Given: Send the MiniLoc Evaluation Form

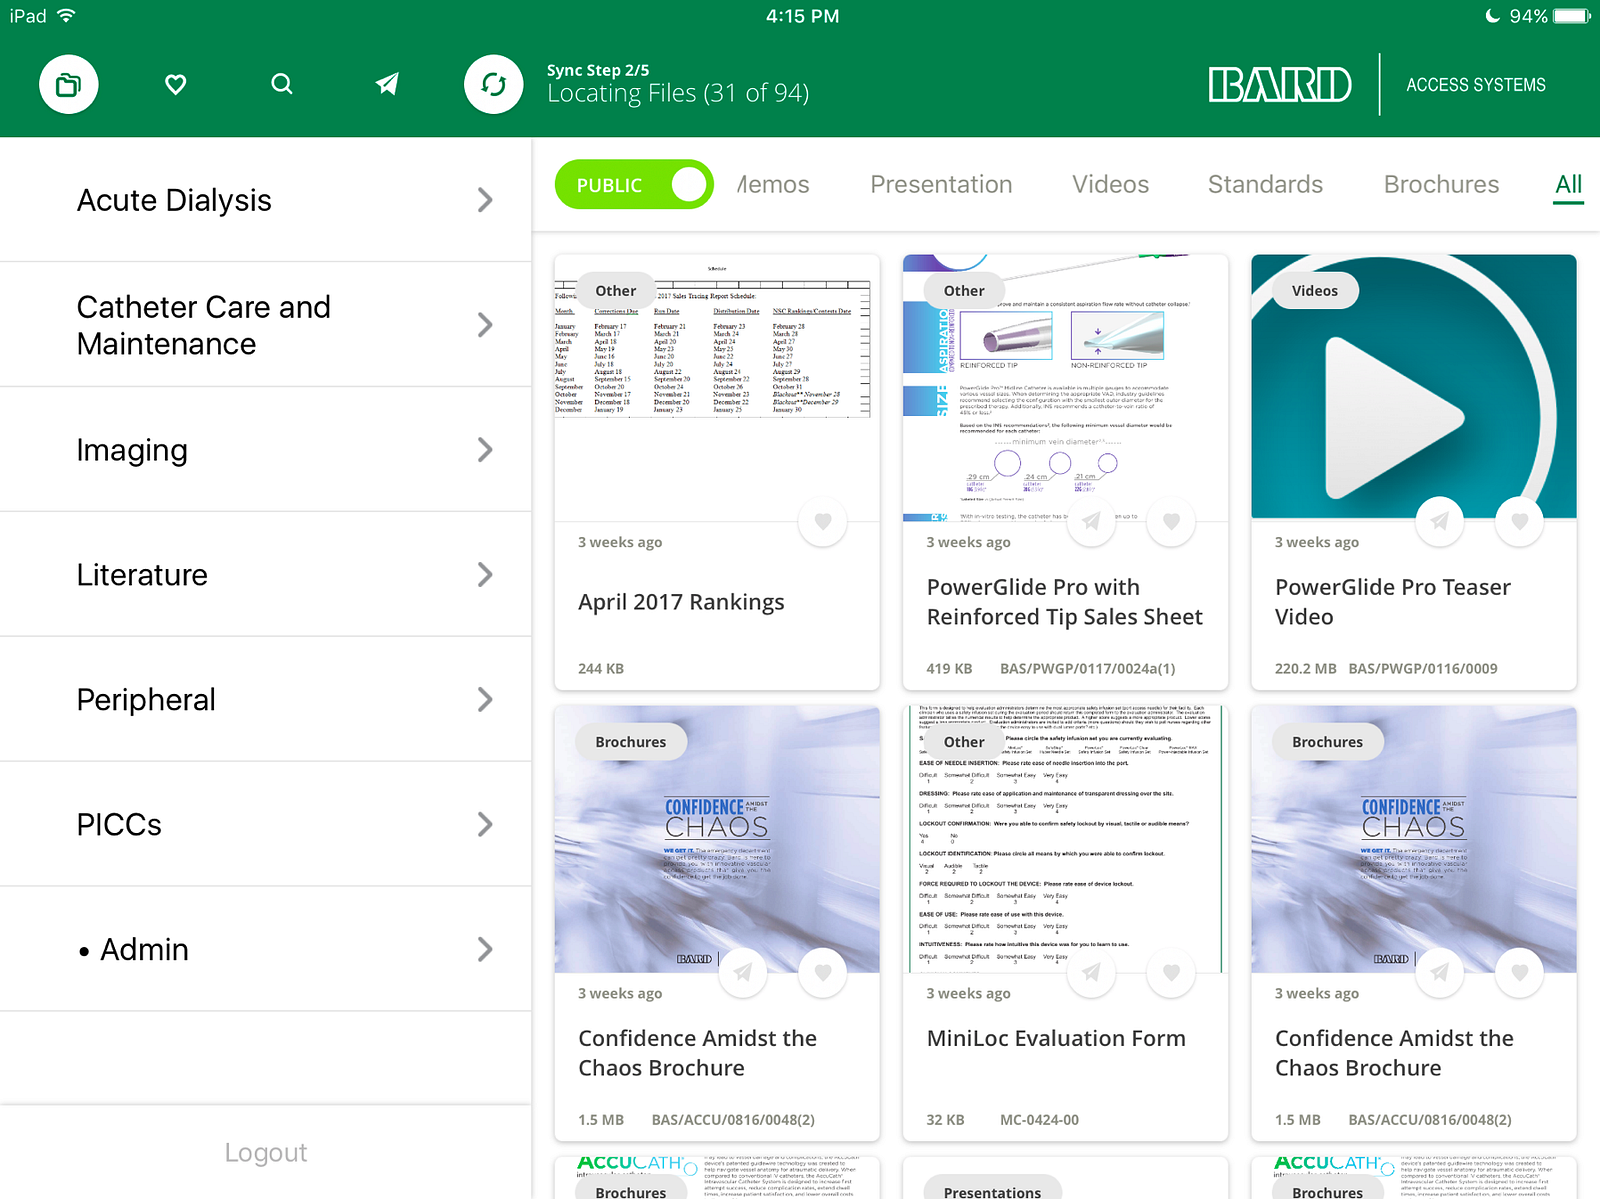Looking at the screenshot, I should 1092,972.
